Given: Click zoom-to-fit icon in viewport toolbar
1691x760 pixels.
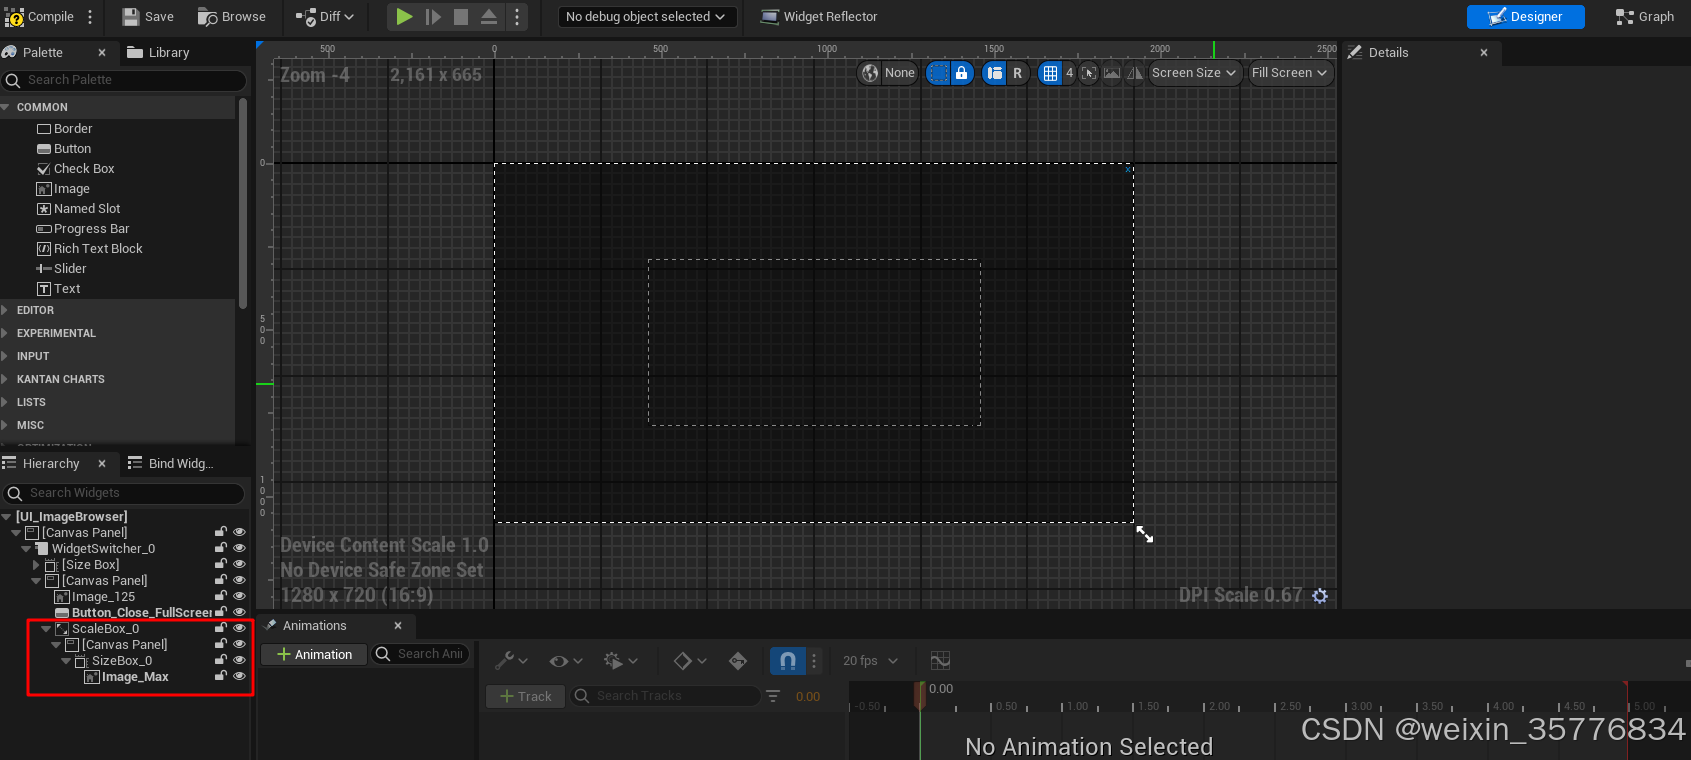Looking at the screenshot, I should [x=1089, y=73].
